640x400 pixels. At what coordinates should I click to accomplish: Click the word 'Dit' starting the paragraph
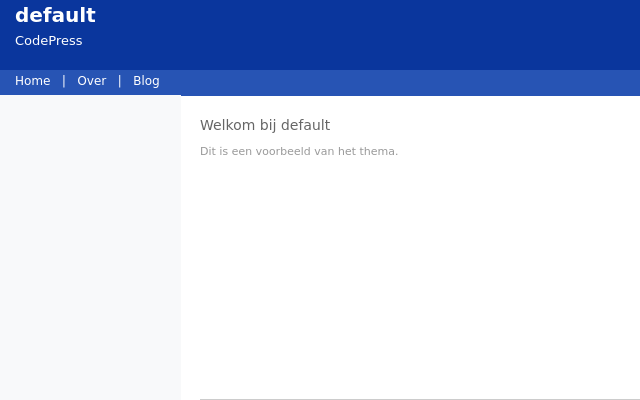208,151
